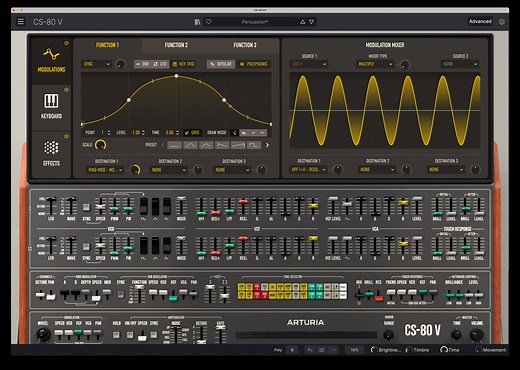
Task: Switch to the Function 2 tab
Action: tap(176, 45)
